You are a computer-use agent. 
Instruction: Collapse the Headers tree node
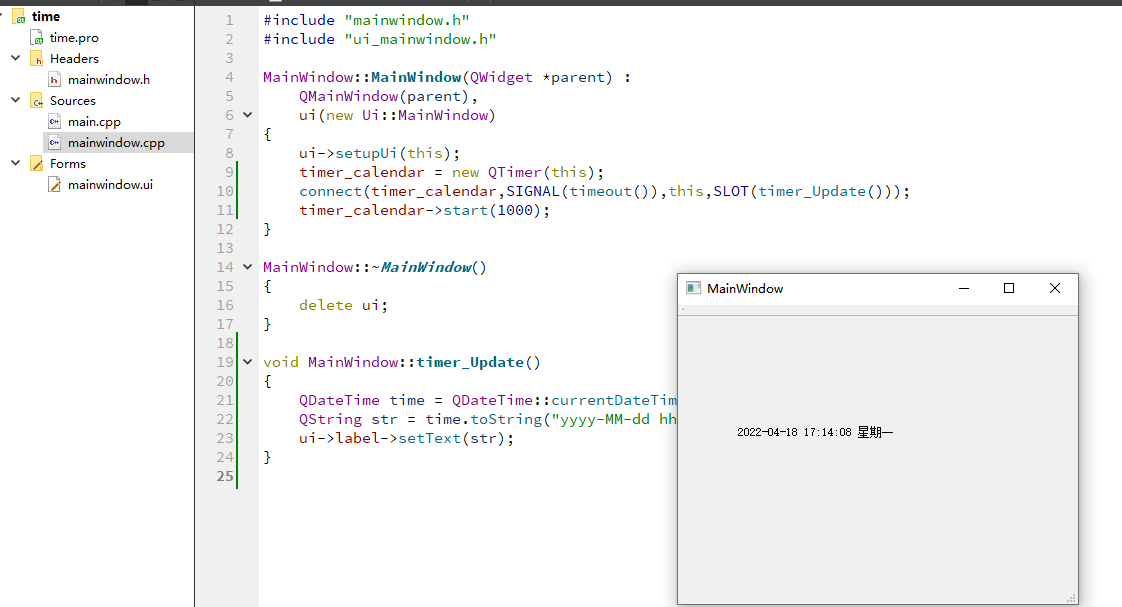tap(16, 58)
